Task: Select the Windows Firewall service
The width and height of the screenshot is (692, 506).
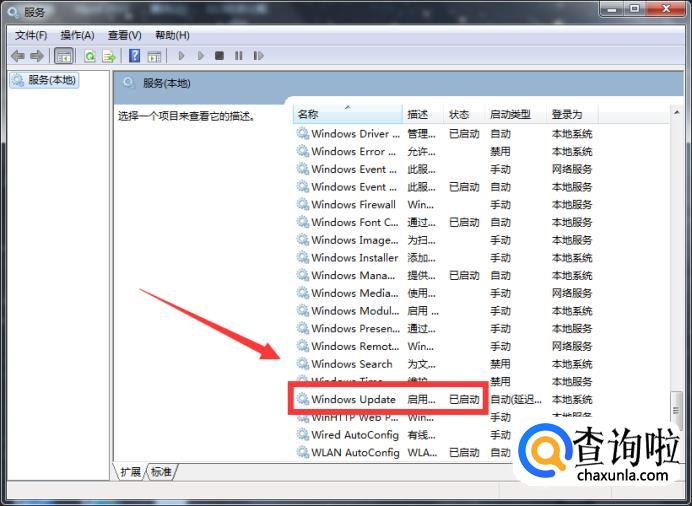Action: (445, 204)
